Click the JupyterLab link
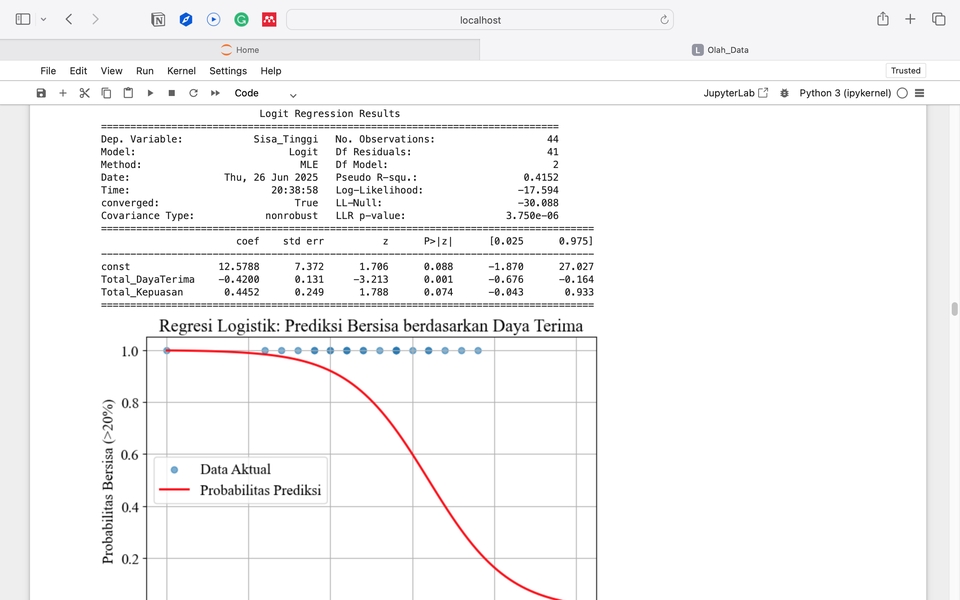This screenshot has height=600, width=960. click(x=736, y=93)
